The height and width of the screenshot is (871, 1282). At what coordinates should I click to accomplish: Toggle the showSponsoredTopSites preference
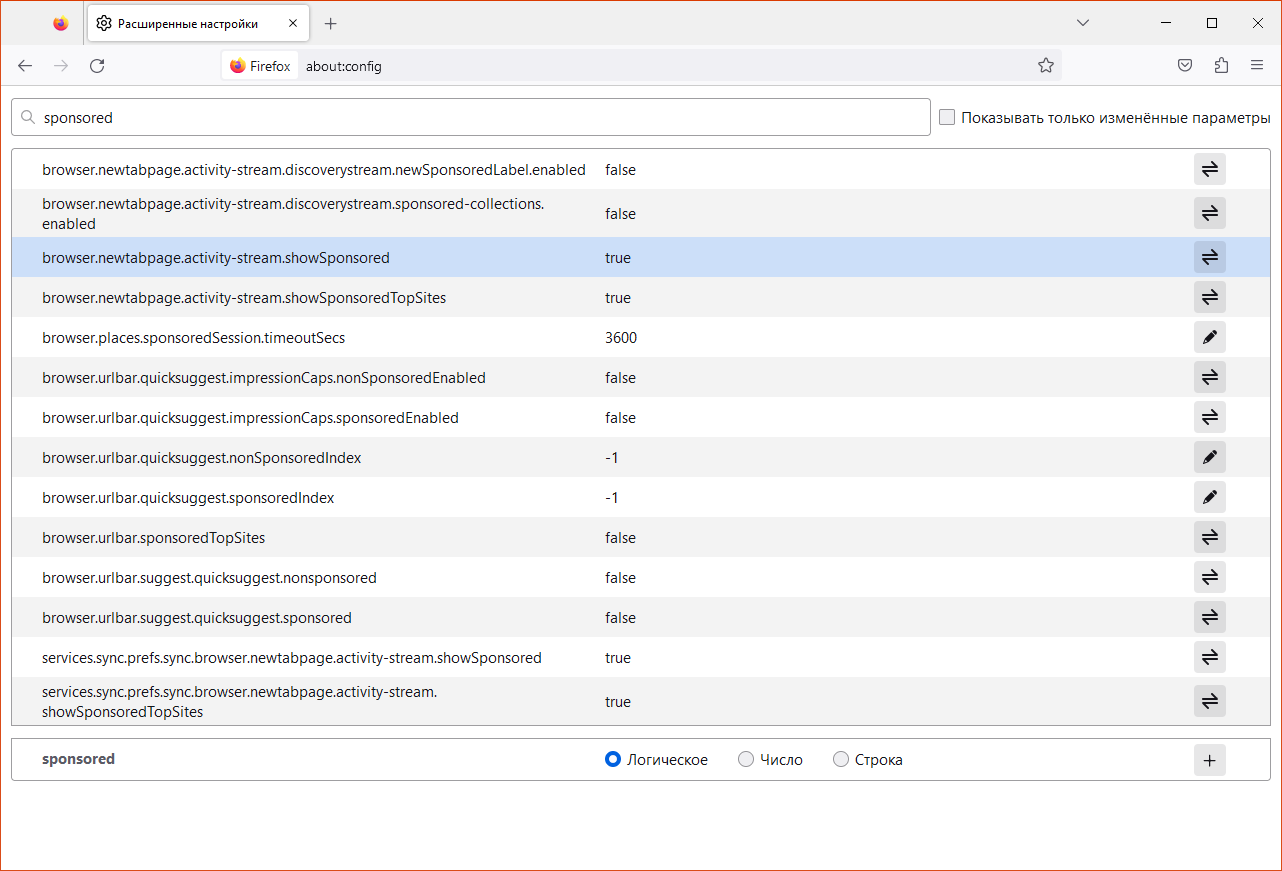pos(1209,298)
